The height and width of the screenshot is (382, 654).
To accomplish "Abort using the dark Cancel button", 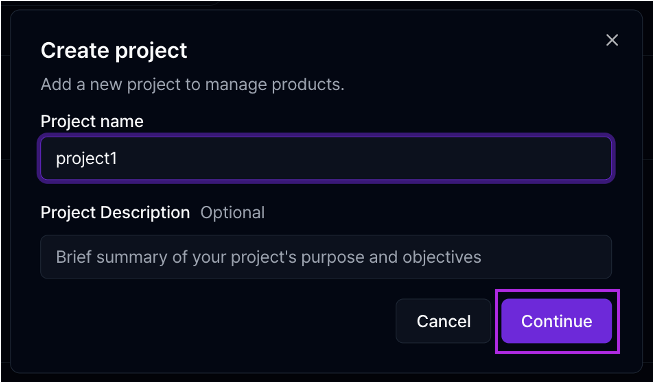I will coord(443,321).
